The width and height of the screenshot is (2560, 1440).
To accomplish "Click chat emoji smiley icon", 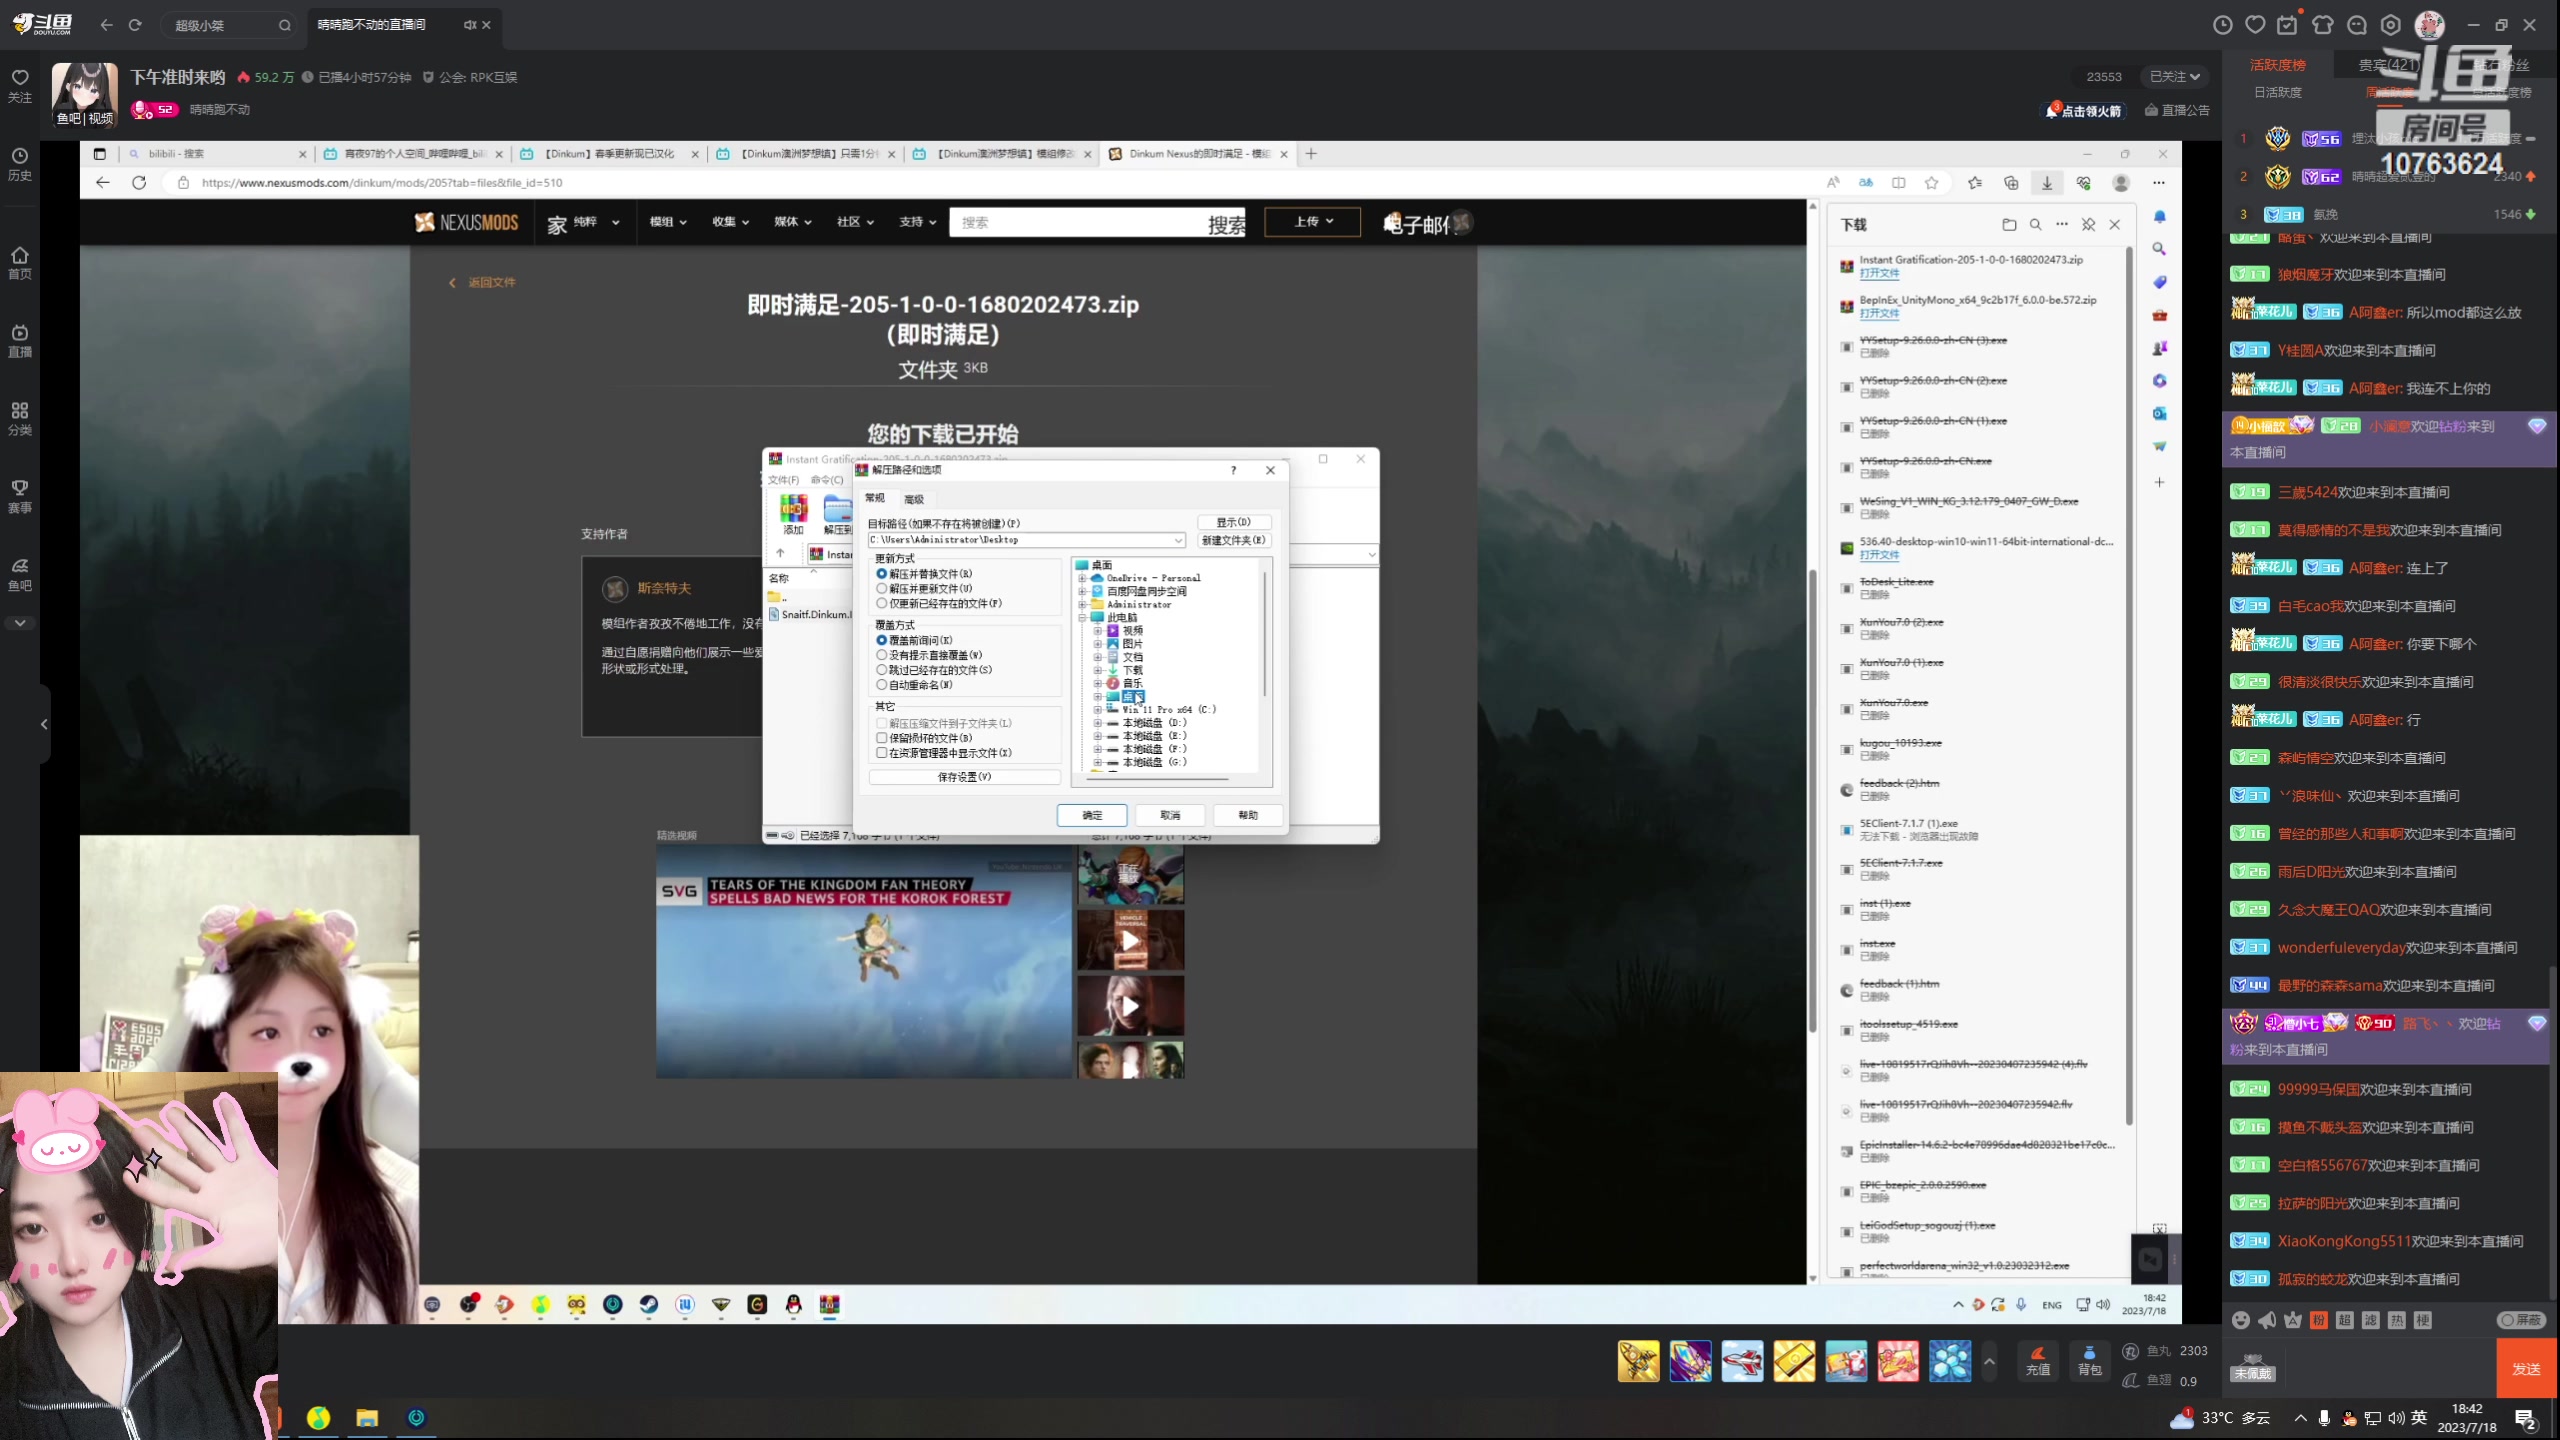I will [2241, 1320].
